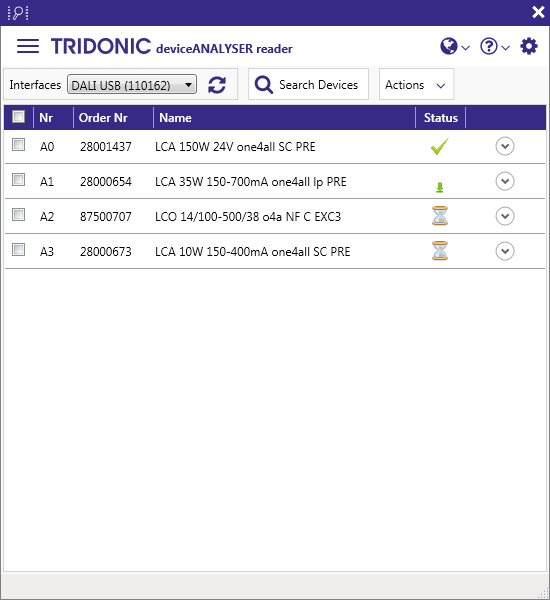550x600 pixels.
Task: Grab the window resize grip corner
Action: point(543,593)
